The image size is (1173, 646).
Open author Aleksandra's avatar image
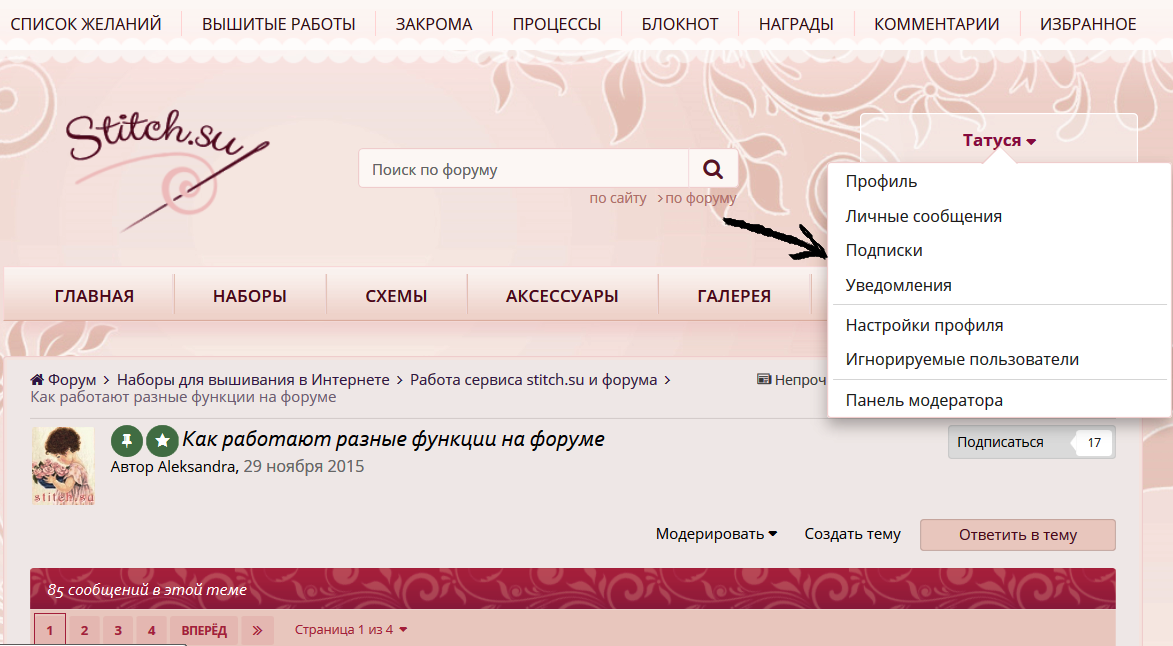coord(63,466)
